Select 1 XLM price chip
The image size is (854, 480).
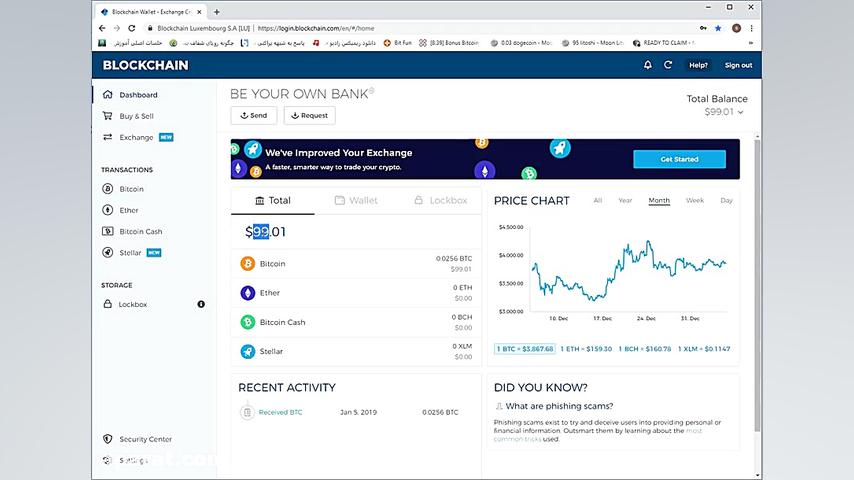704,349
